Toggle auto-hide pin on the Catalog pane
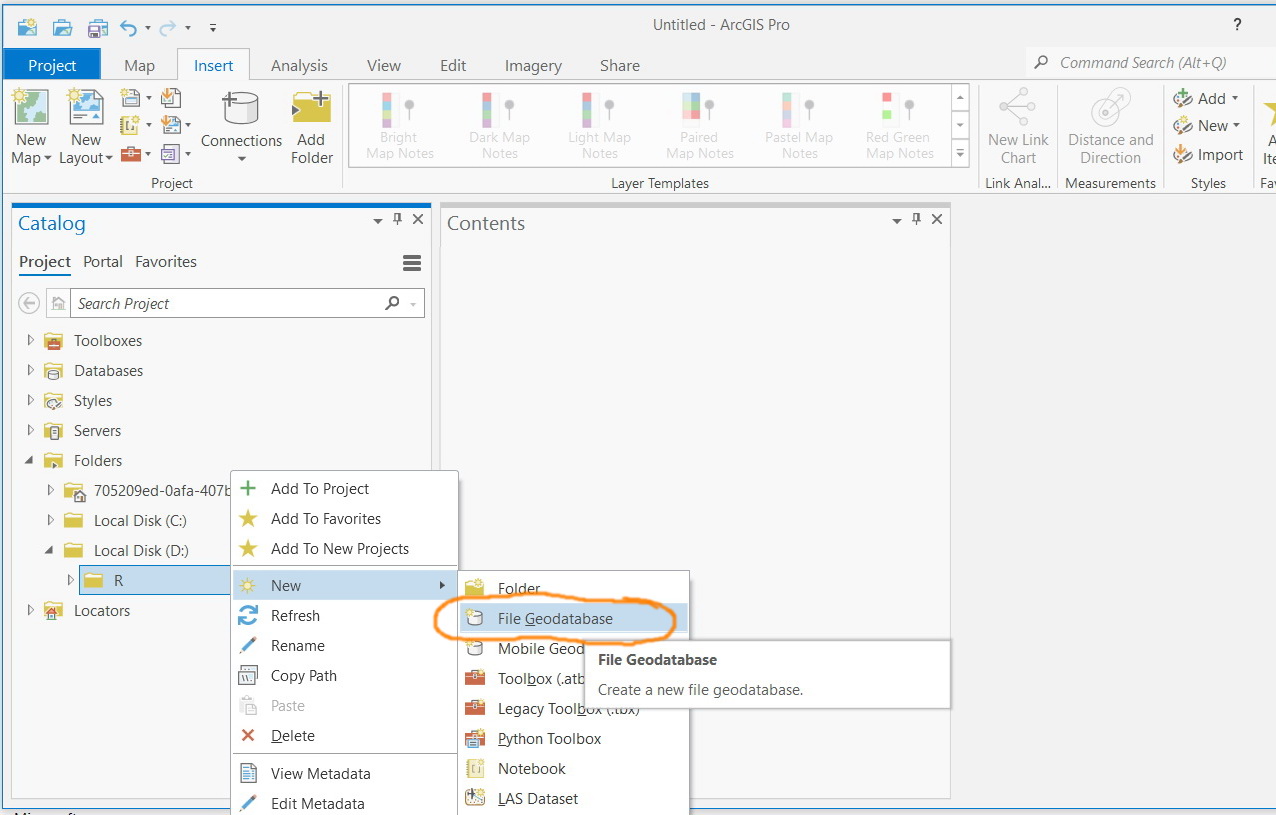The width and height of the screenshot is (1276, 815). tap(397, 219)
